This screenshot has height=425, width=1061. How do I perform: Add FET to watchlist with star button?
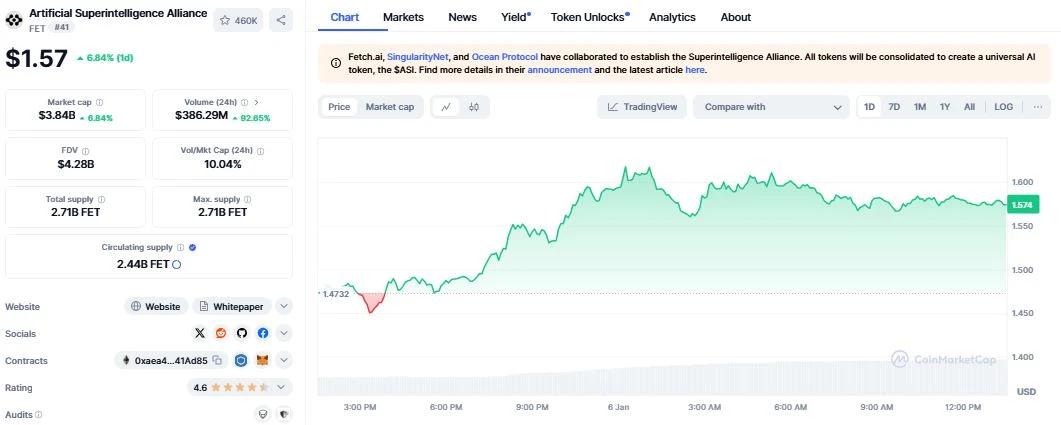point(238,20)
